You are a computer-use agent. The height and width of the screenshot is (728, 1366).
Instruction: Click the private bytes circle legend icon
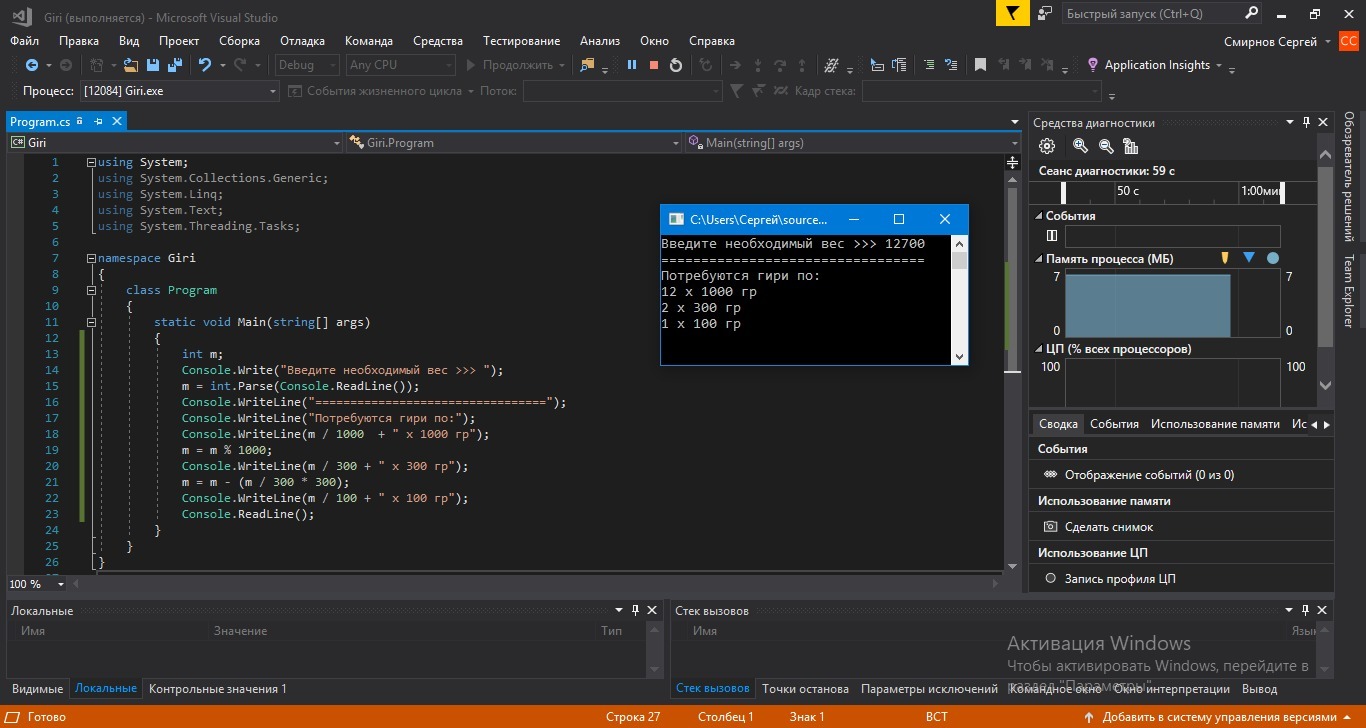[x=1273, y=258]
